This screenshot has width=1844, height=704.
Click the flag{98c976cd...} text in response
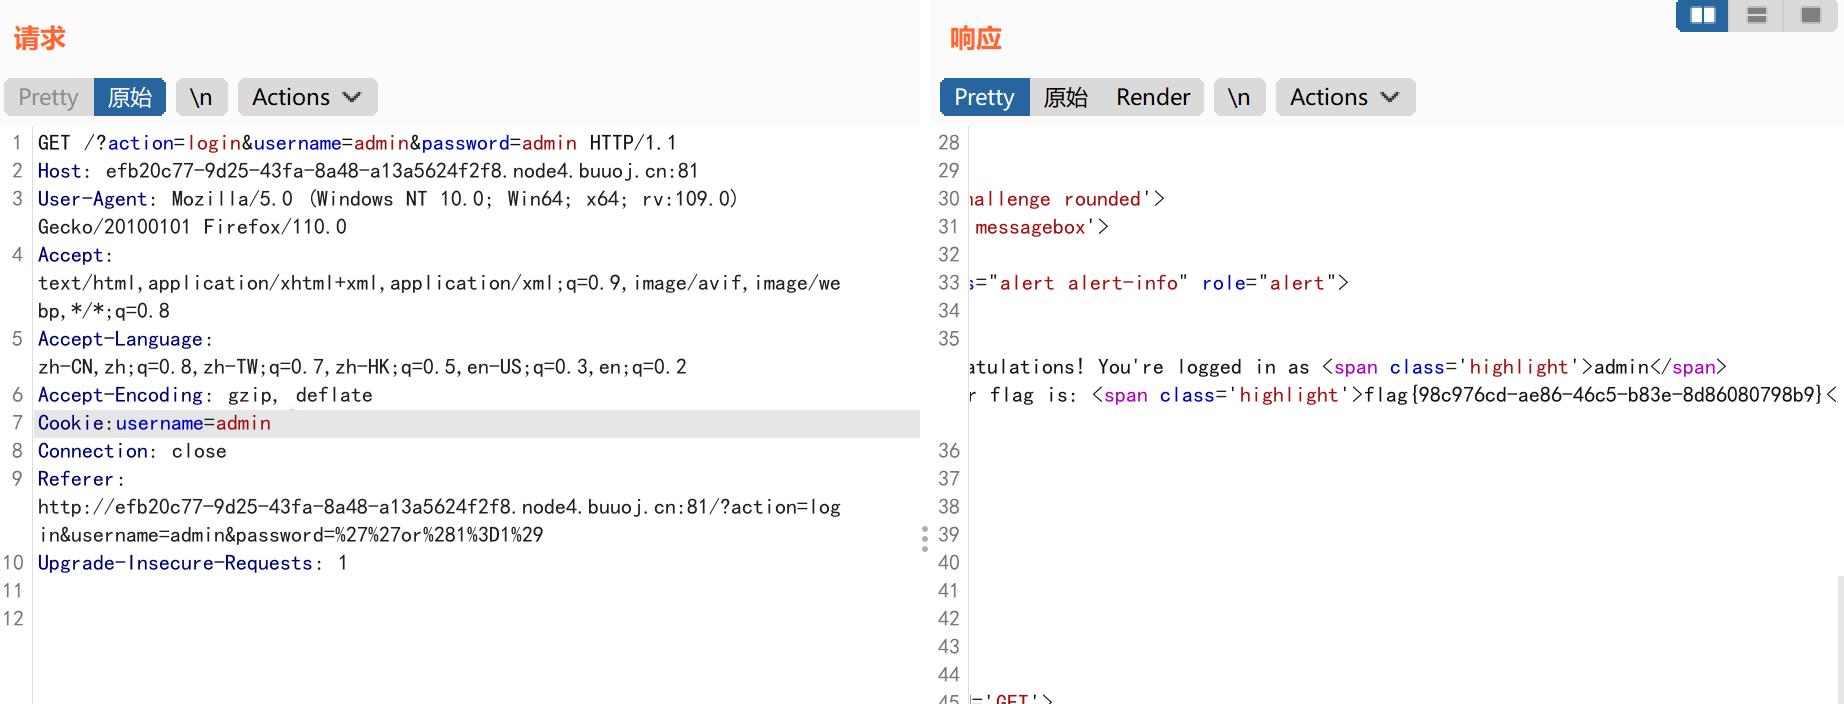tap(1594, 395)
